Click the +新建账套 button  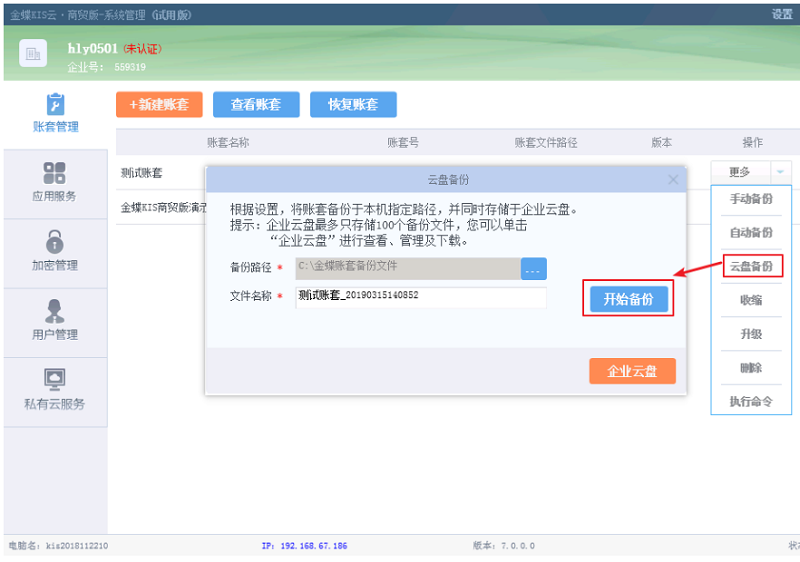pyautogui.click(x=159, y=105)
